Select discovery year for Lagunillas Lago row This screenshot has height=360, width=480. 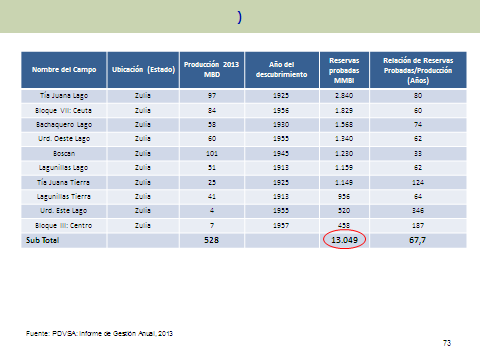click(x=281, y=168)
